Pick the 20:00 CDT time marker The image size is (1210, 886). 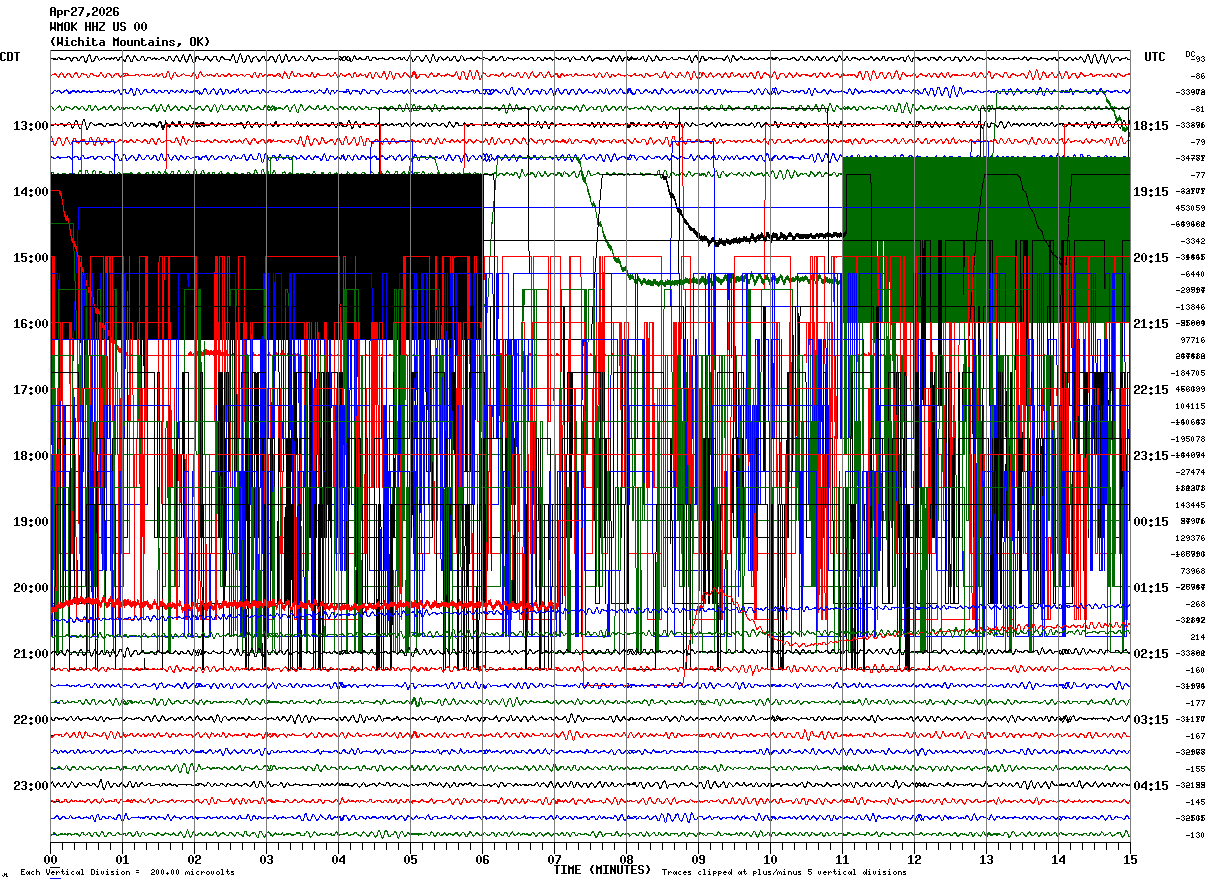pyautogui.click(x=30, y=588)
